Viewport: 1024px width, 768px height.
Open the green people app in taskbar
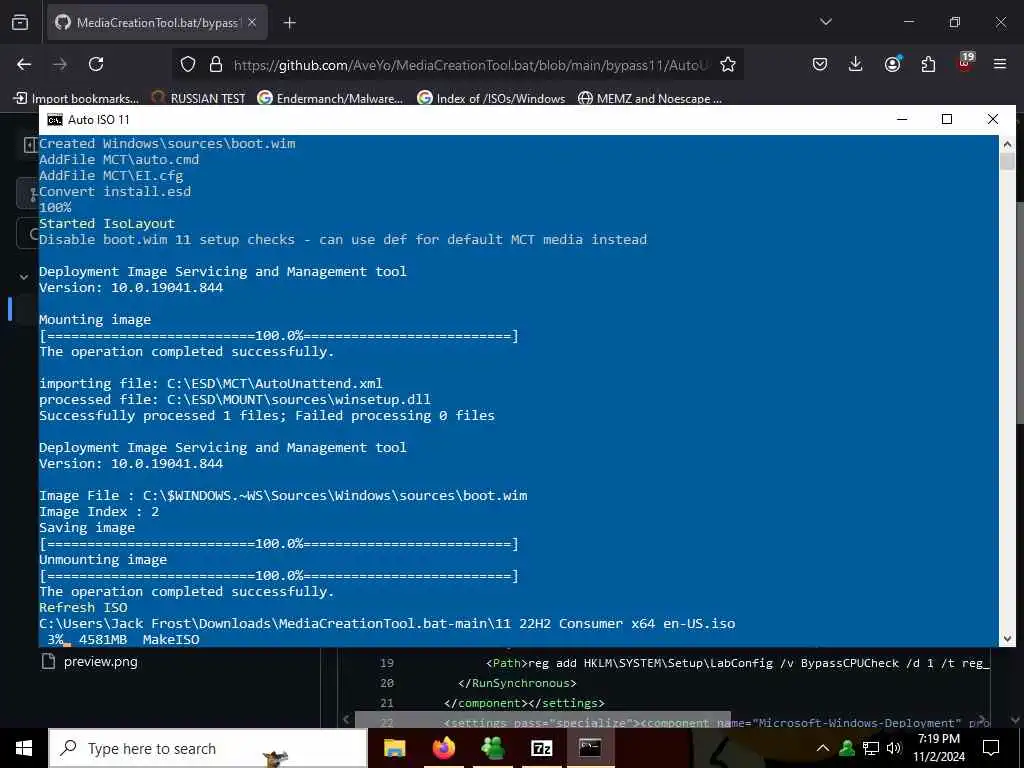coord(492,748)
